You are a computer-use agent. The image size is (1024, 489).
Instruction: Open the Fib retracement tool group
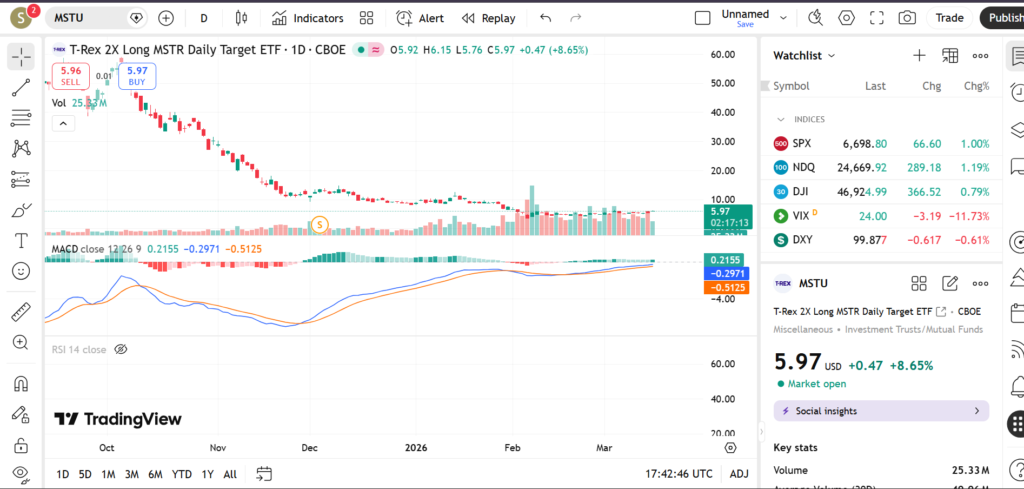pyautogui.click(x=20, y=118)
